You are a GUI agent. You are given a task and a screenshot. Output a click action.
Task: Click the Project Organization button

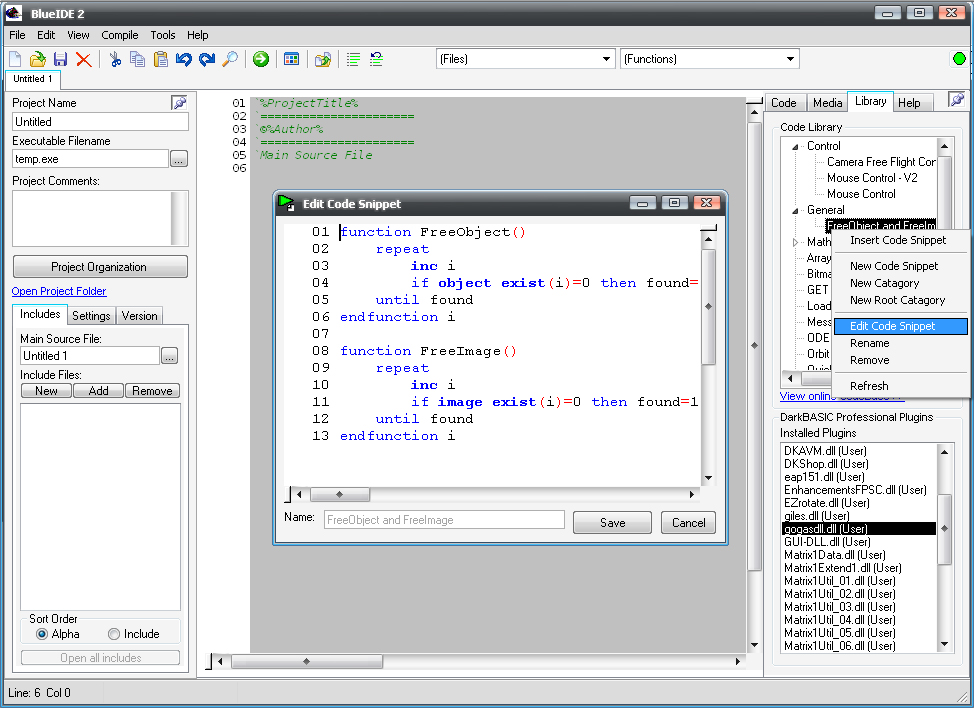coord(99,267)
